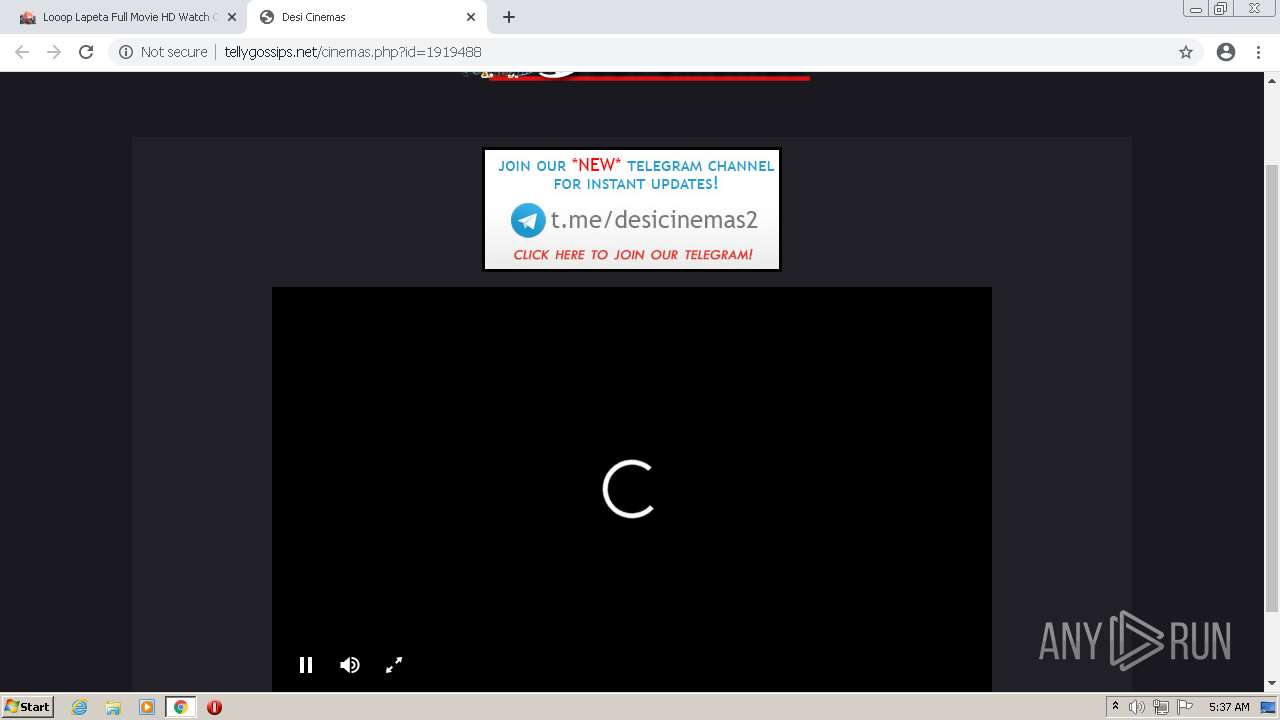Open the network tray icon
The width and height of the screenshot is (1280, 720).
[x=1161, y=707]
